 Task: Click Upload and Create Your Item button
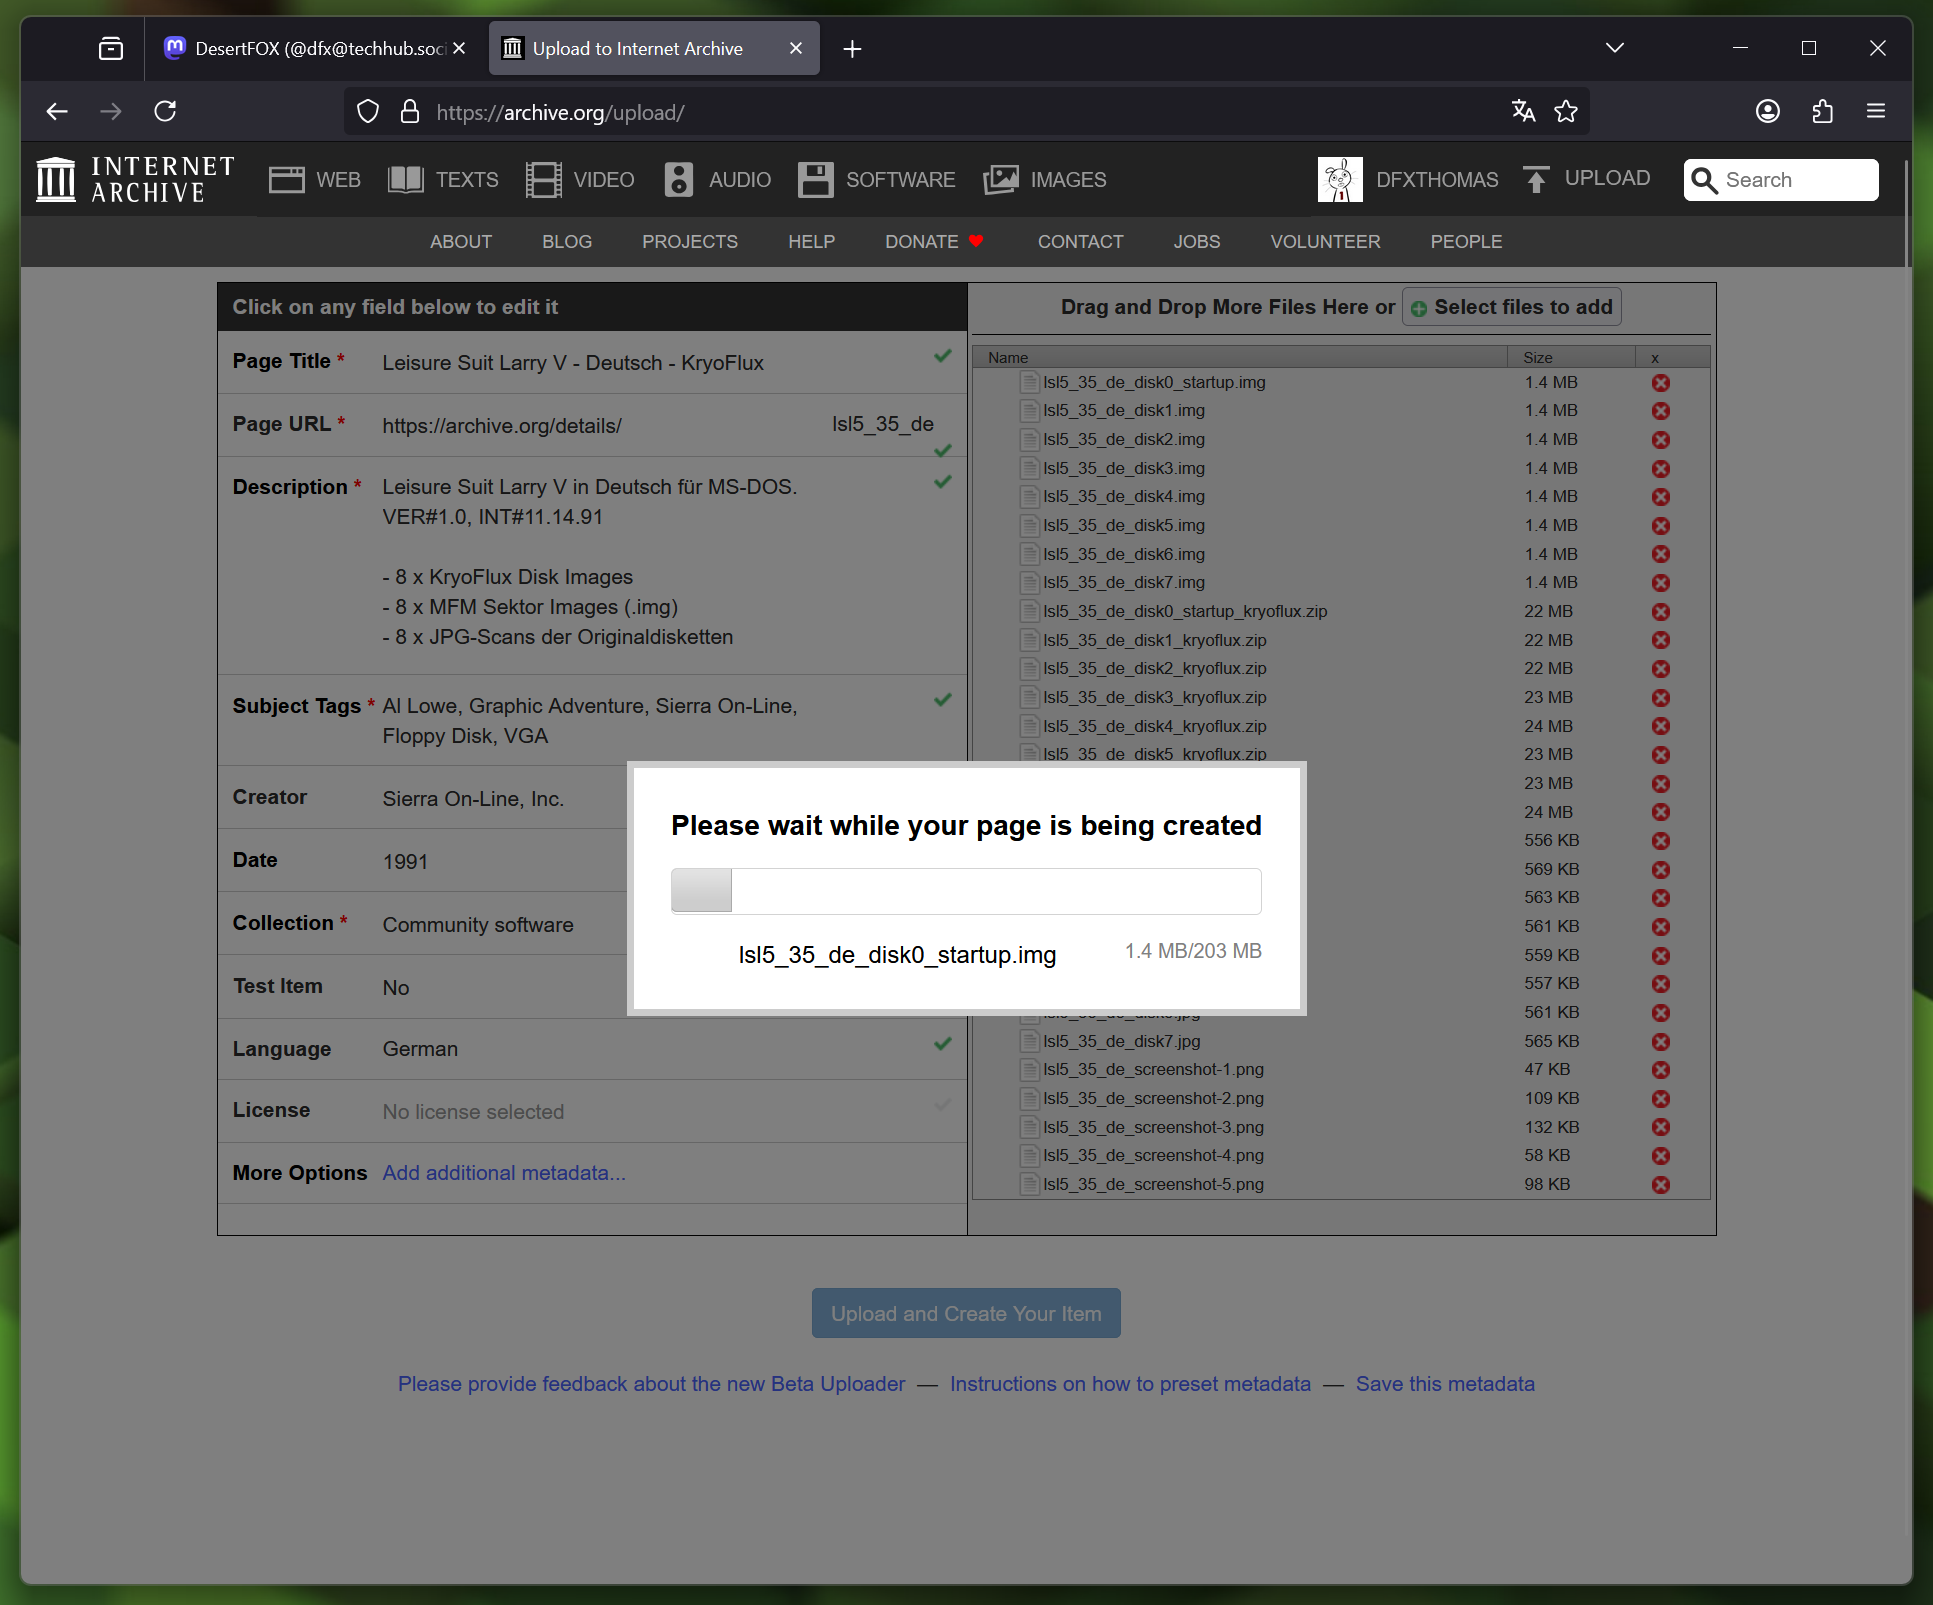(x=966, y=1313)
